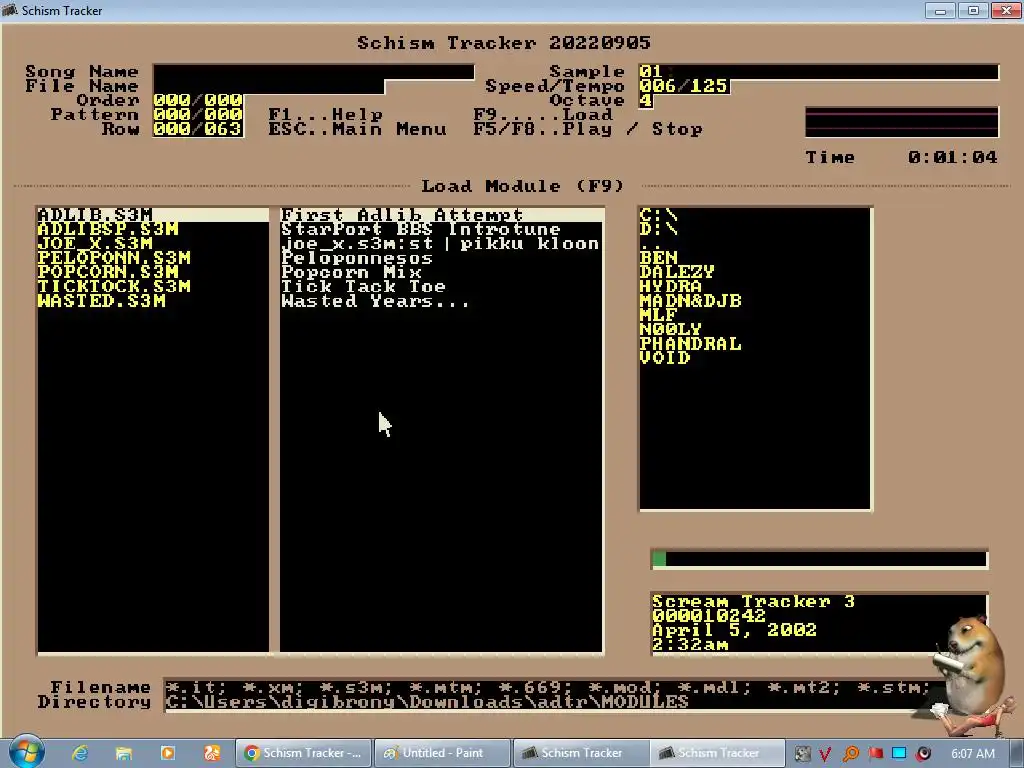Select TICKTOCK.S3M module file
The width and height of the screenshot is (1024, 768).
(114, 287)
